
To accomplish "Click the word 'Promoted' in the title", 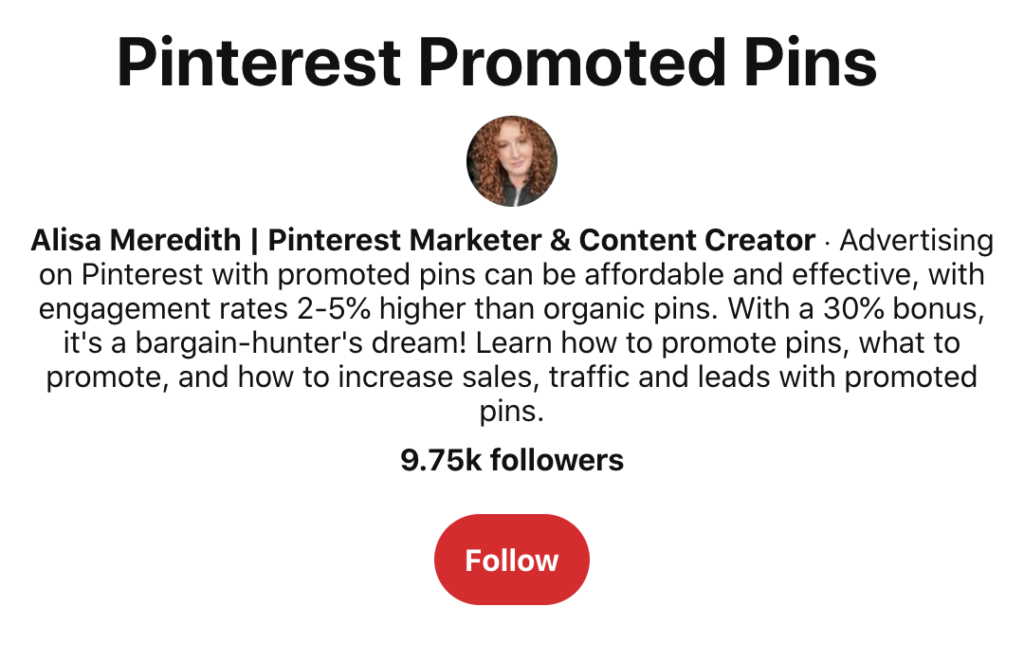I will pyautogui.click(x=574, y=62).
